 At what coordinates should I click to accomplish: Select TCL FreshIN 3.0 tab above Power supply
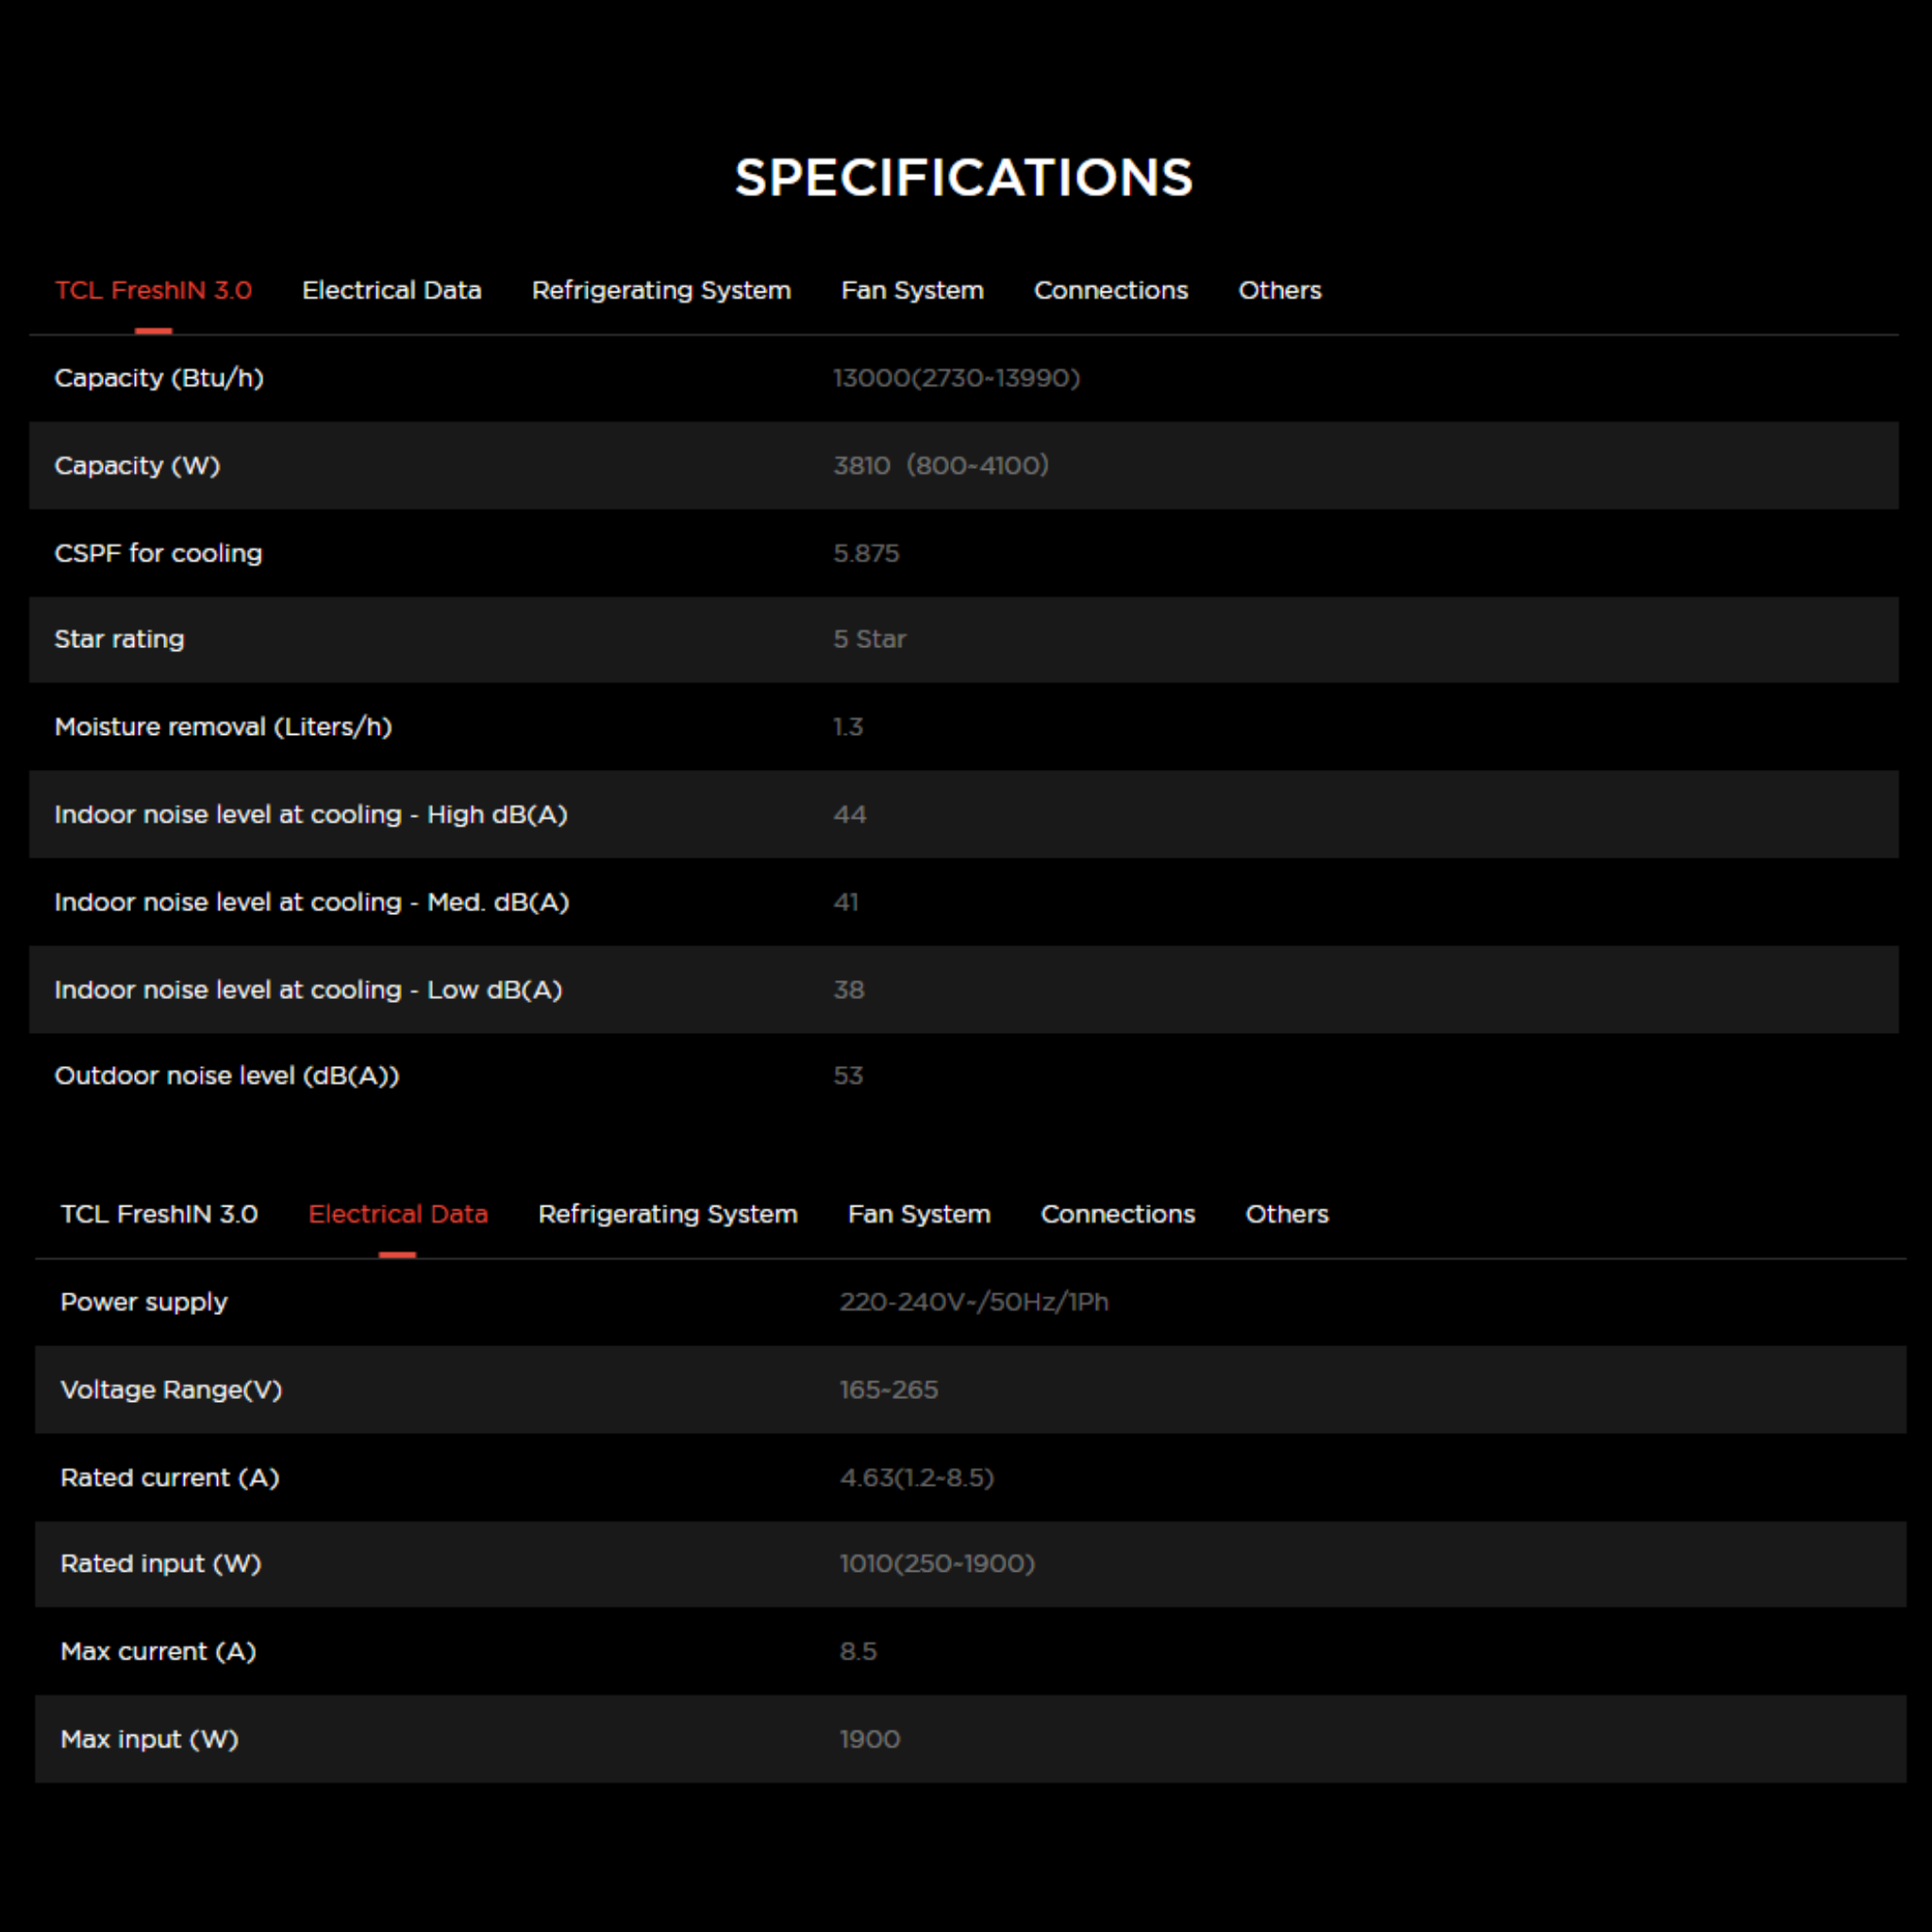[159, 1214]
